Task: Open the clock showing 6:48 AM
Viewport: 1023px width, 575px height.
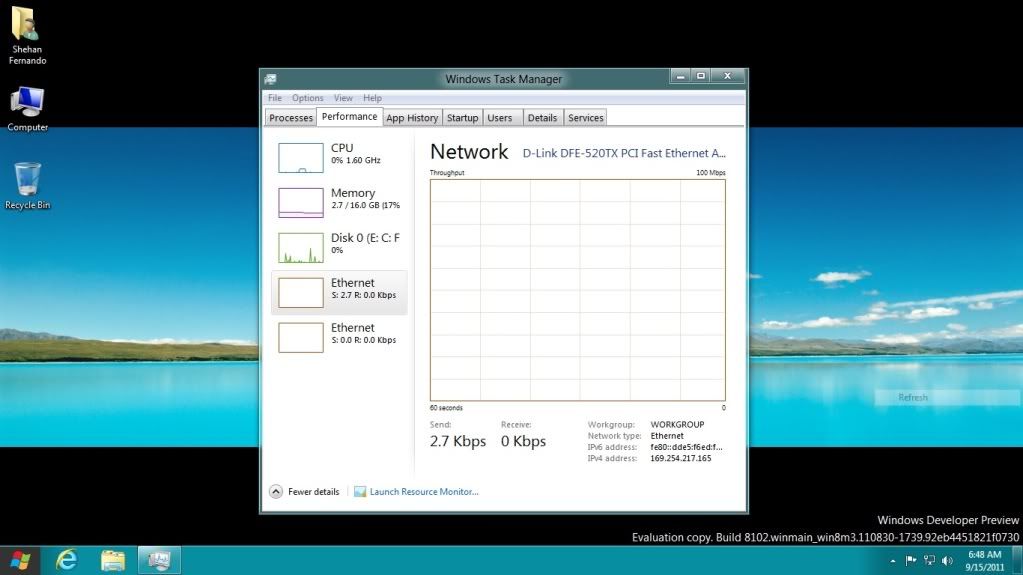Action: tap(985, 561)
